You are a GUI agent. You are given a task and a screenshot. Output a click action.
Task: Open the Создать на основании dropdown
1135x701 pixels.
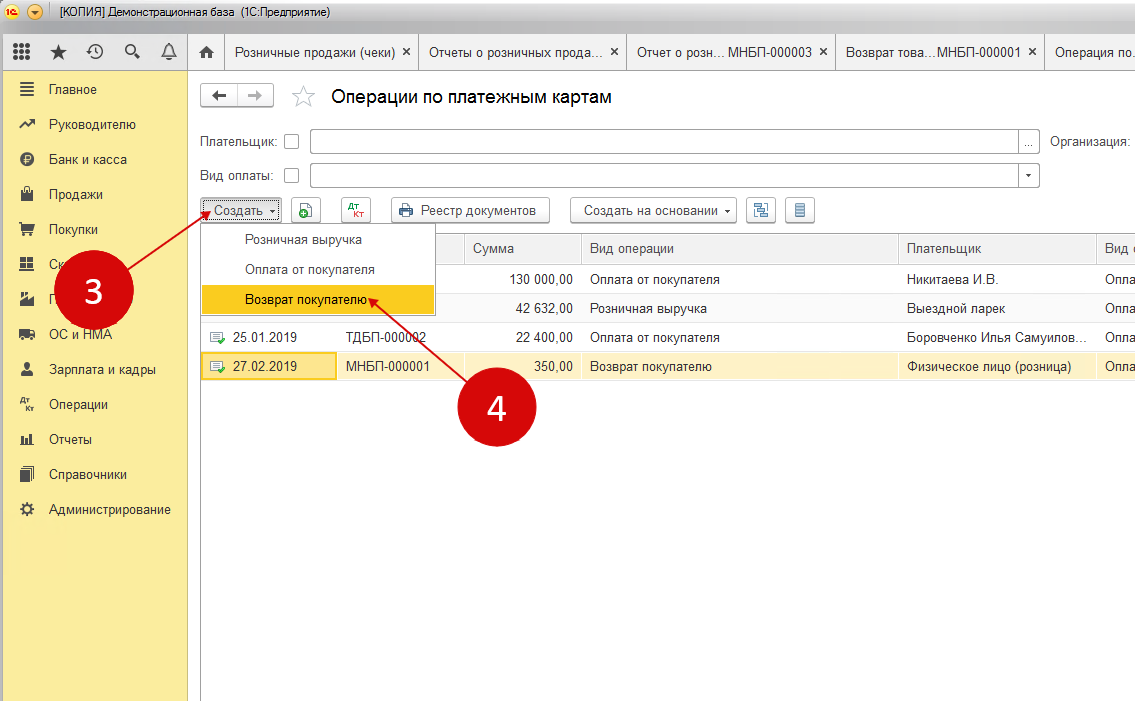pyautogui.click(x=653, y=210)
